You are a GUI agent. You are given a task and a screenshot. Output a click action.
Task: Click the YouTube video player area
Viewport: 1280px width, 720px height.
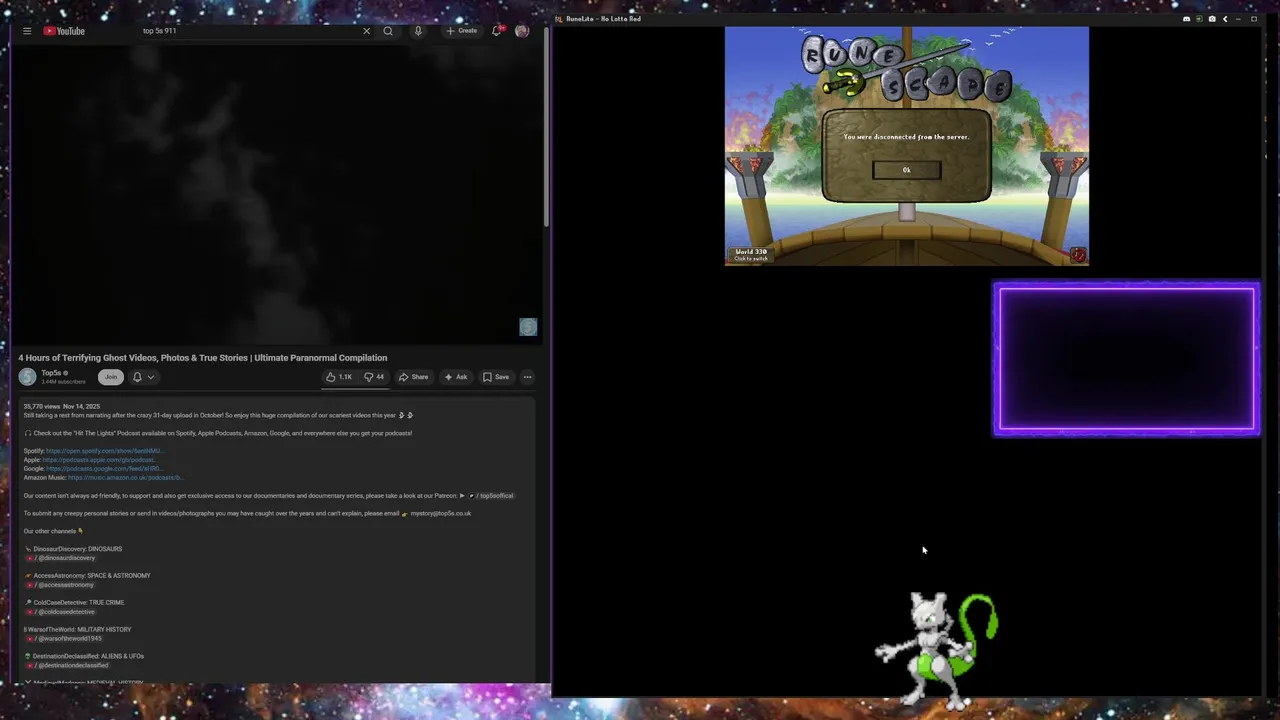pyautogui.click(x=276, y=195)
